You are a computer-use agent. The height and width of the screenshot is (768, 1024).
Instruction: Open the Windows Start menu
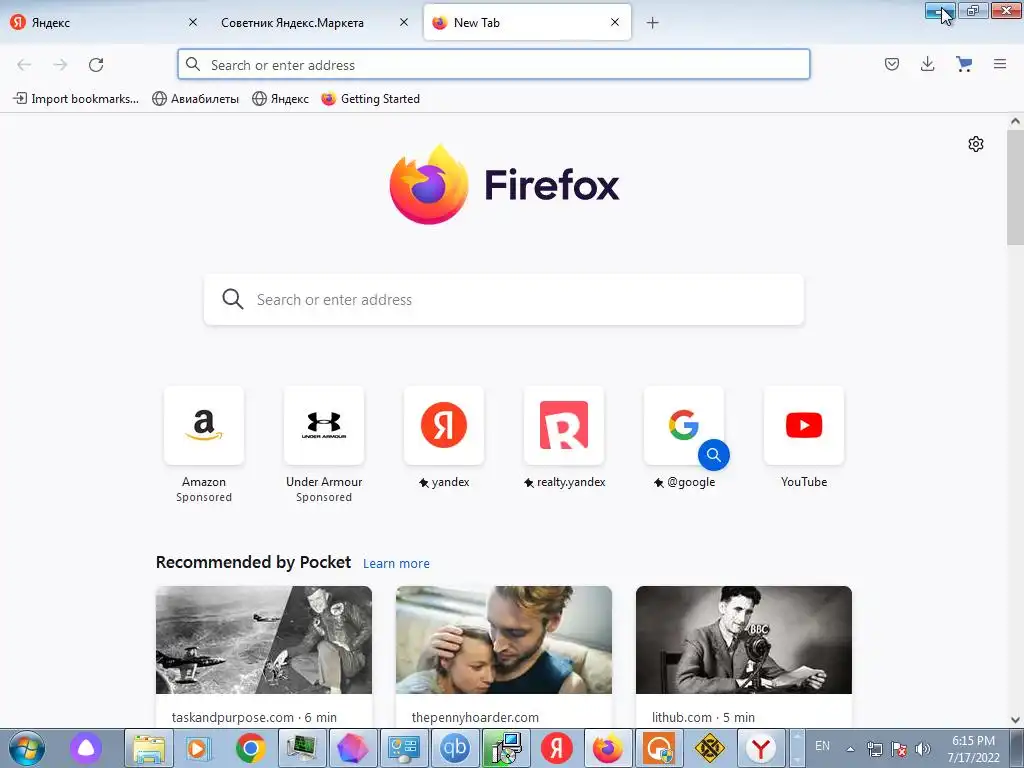point(27,748)
